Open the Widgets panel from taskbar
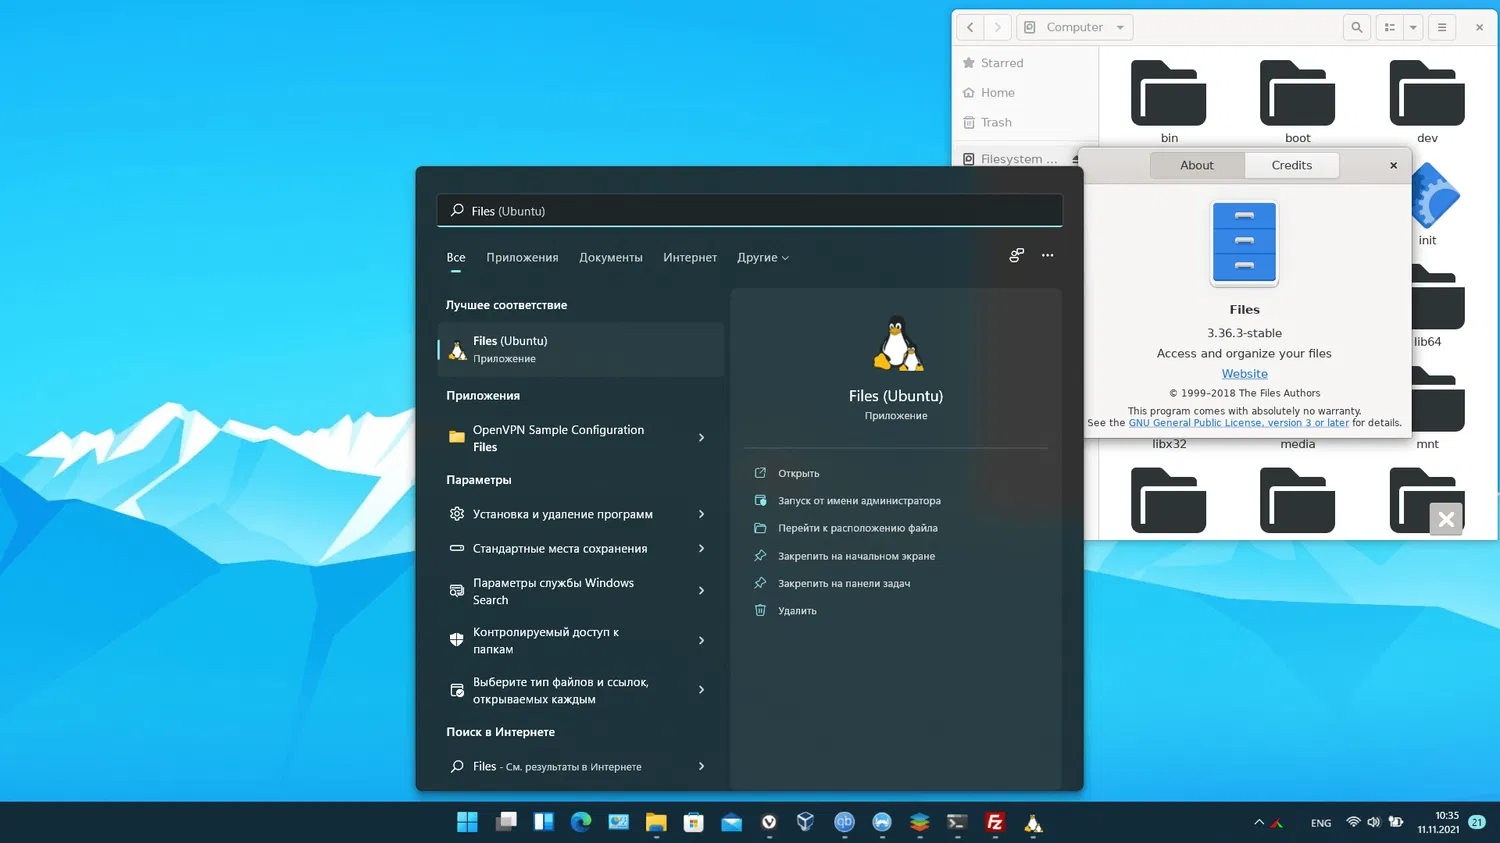 [544, 822]
